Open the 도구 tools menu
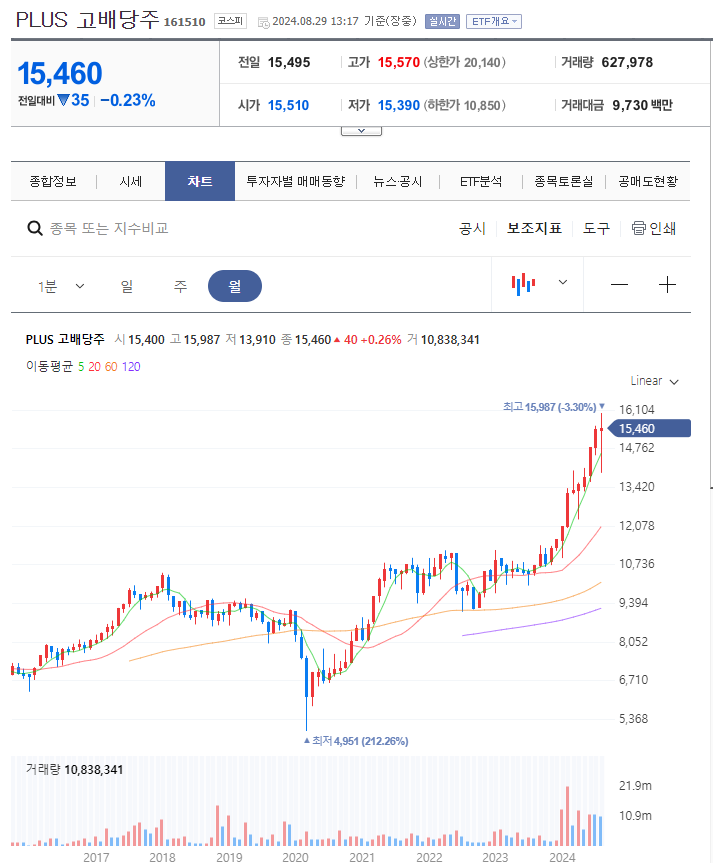Image resolution: width=713 pixels, height=863 pixels. point(596,228)
